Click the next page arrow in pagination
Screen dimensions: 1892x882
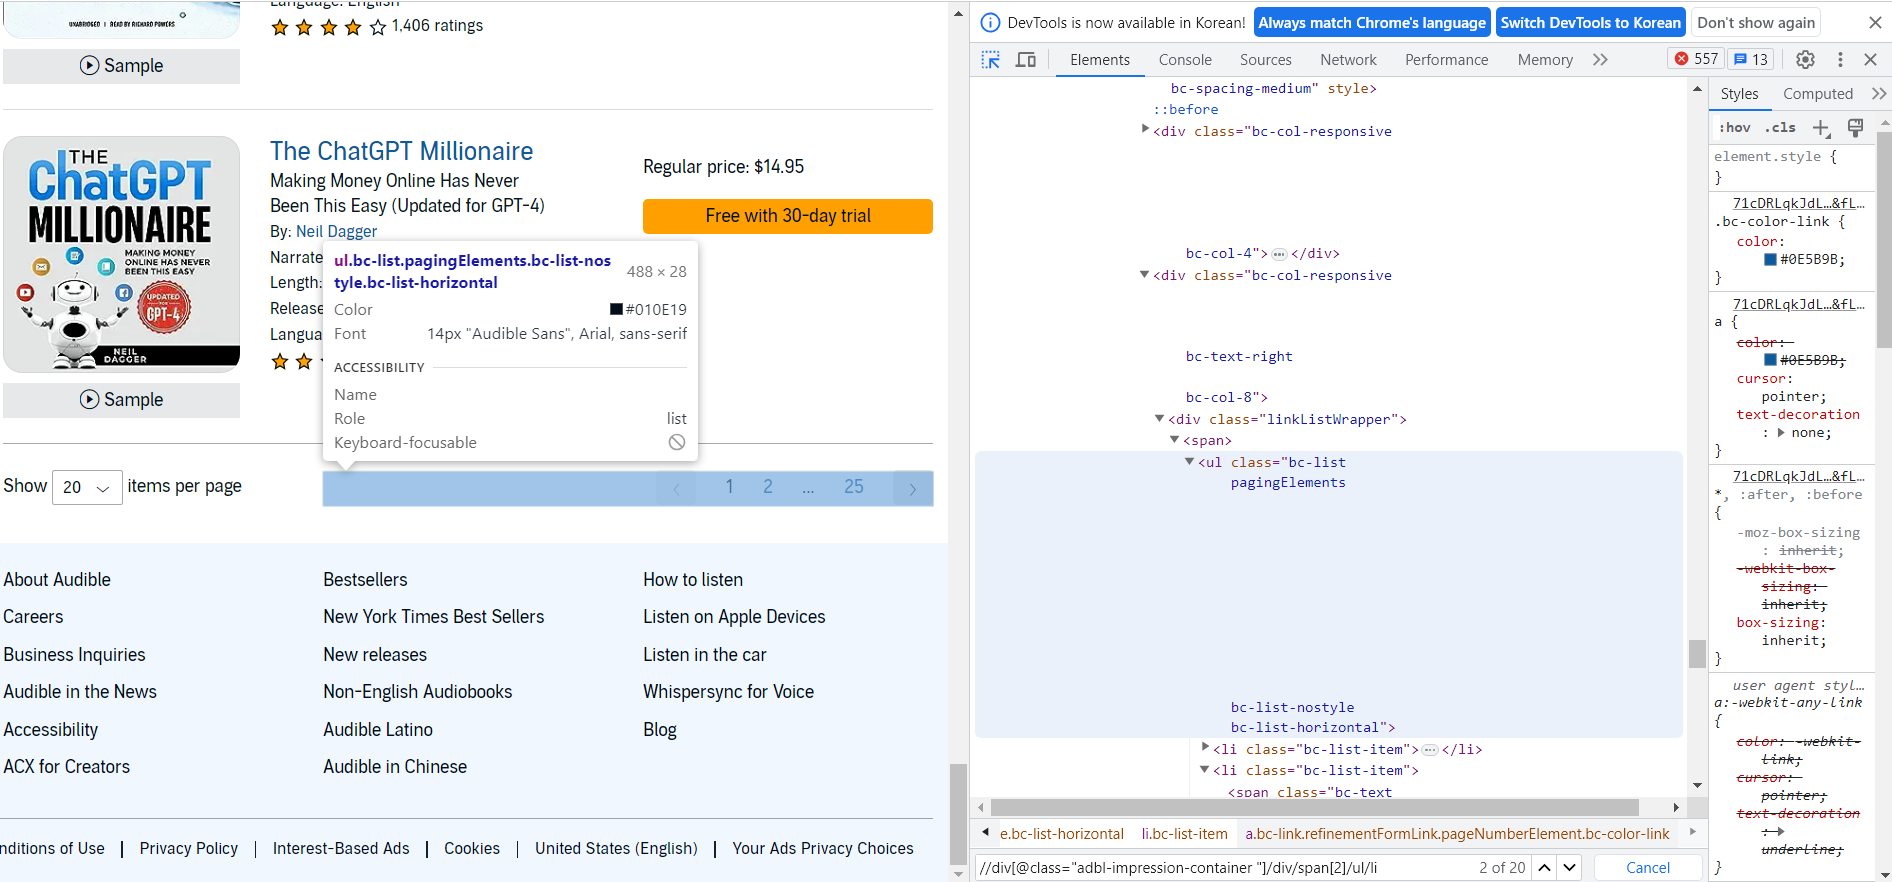click(913, 488)
